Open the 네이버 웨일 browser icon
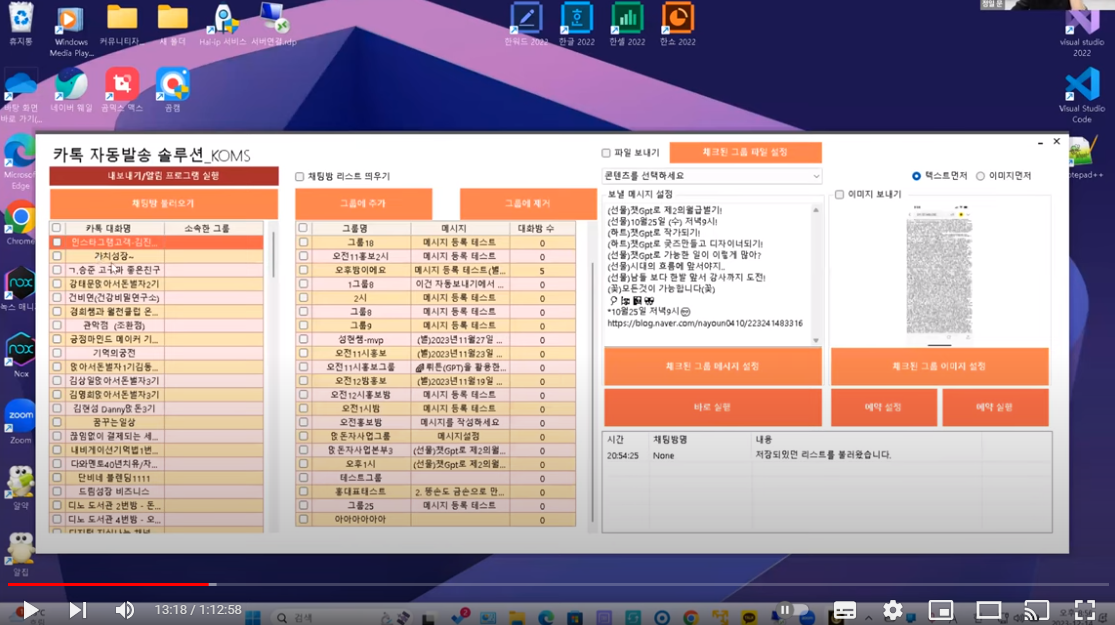Image resolution: width=1115 pixels, height=625 pixels. point(71,90)
